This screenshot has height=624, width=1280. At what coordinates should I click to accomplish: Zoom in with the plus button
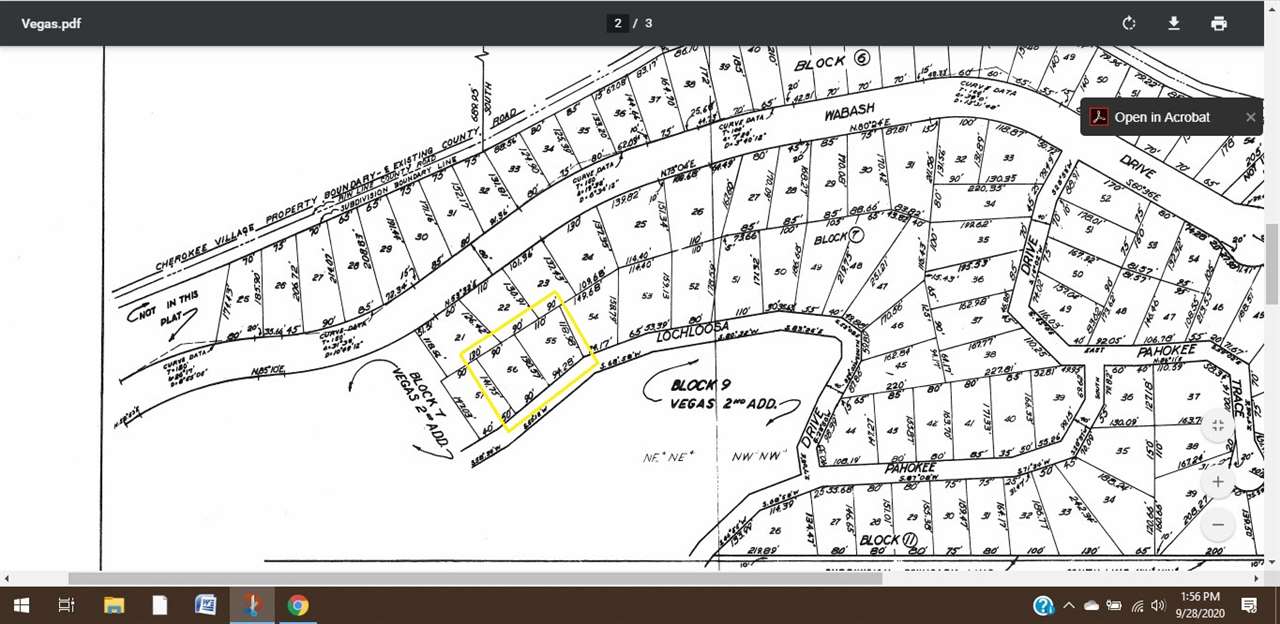(x=1217, y=482)
